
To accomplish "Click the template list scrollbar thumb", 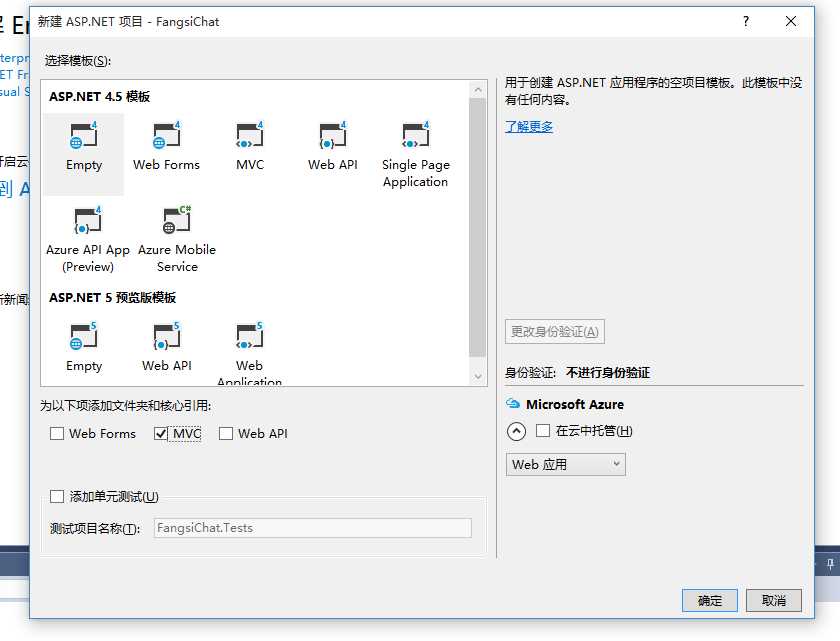I will [x=477, y=227].
